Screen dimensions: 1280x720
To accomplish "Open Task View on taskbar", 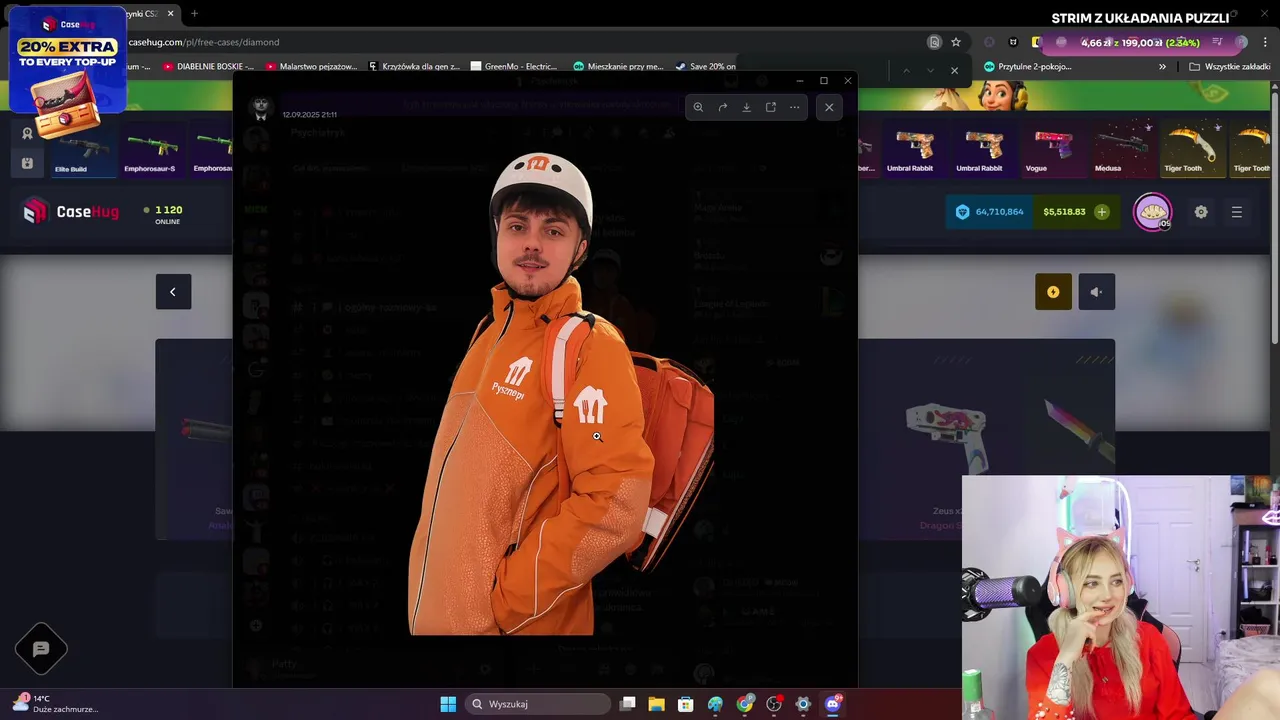I will pyautogui.click(x=627, y=704).
